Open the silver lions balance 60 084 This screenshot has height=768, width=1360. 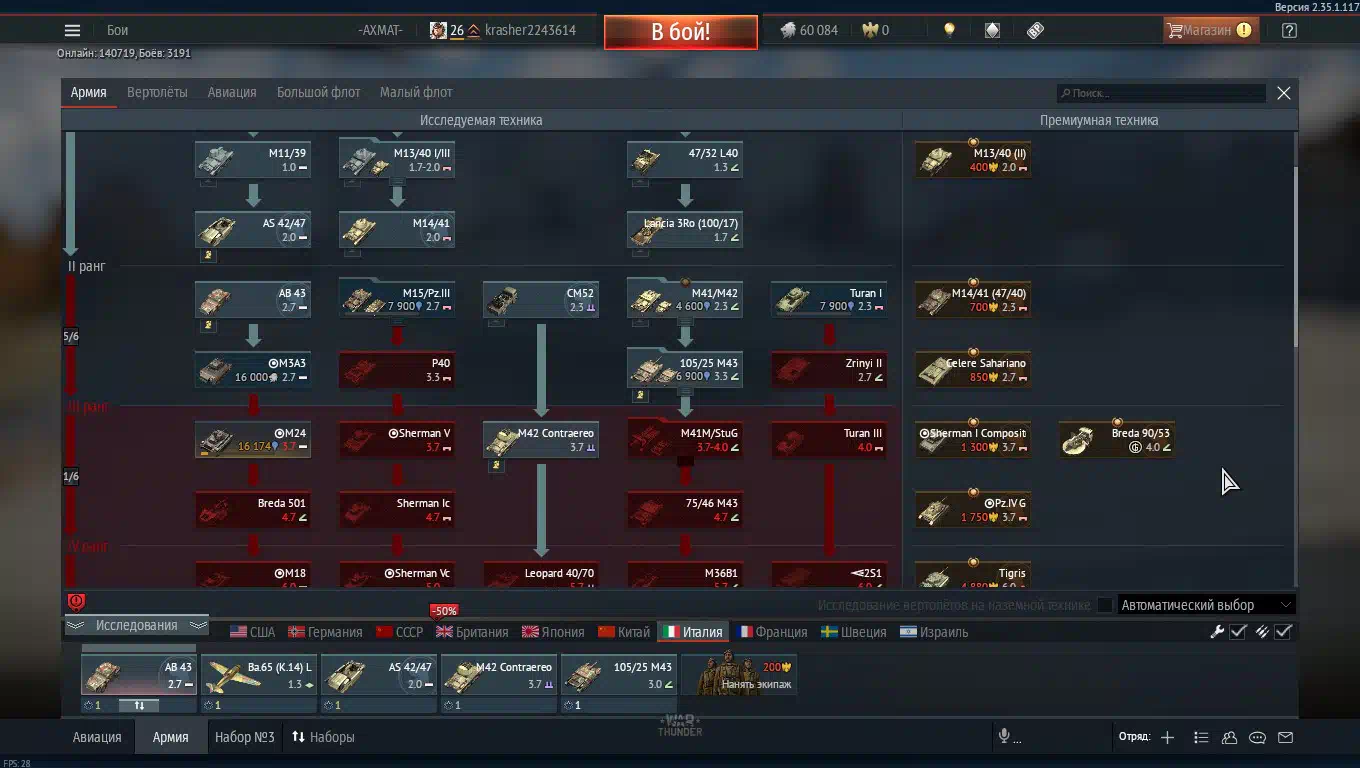[808, 30]
